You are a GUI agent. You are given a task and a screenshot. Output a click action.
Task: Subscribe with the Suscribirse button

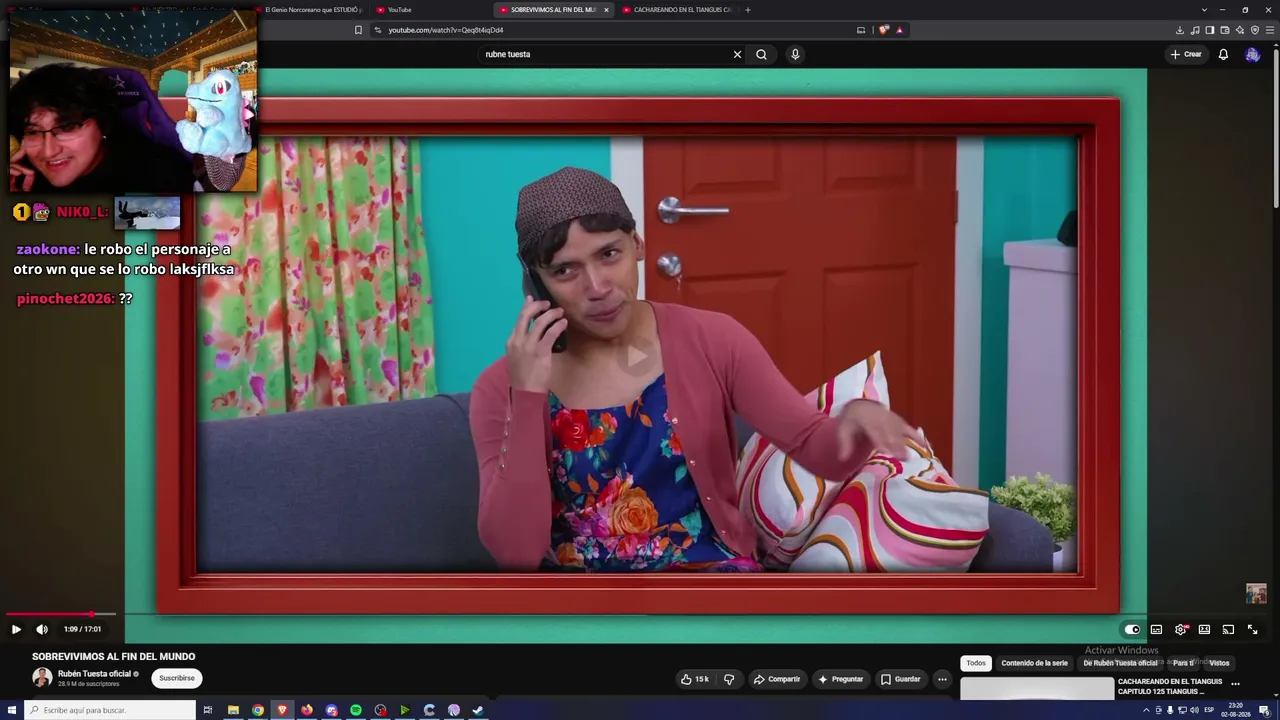(x=177, y=678)
